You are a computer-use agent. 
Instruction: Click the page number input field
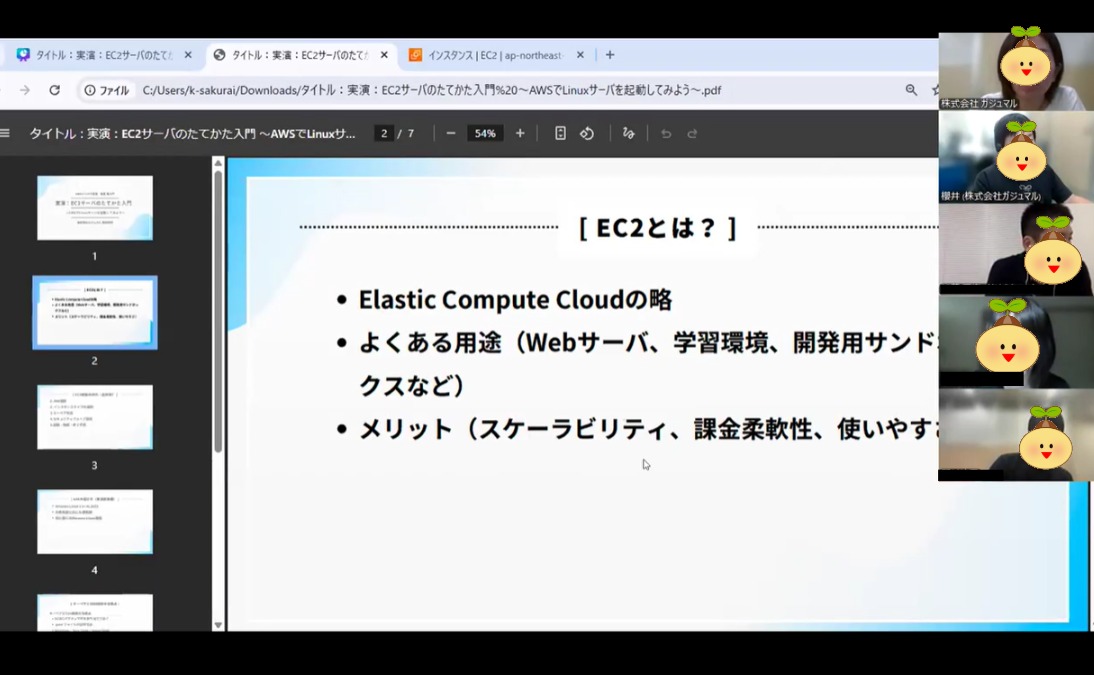click(384, 133)
